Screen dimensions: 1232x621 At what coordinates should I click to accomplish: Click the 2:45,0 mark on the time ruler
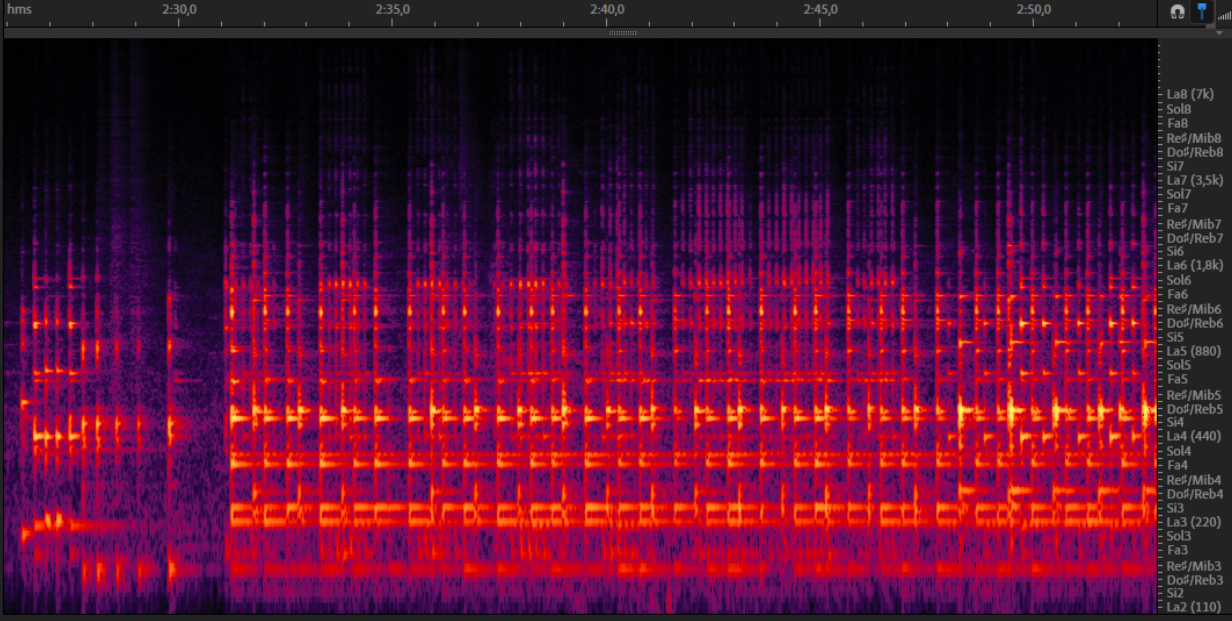pyautogui.click(x=820, y=10)
